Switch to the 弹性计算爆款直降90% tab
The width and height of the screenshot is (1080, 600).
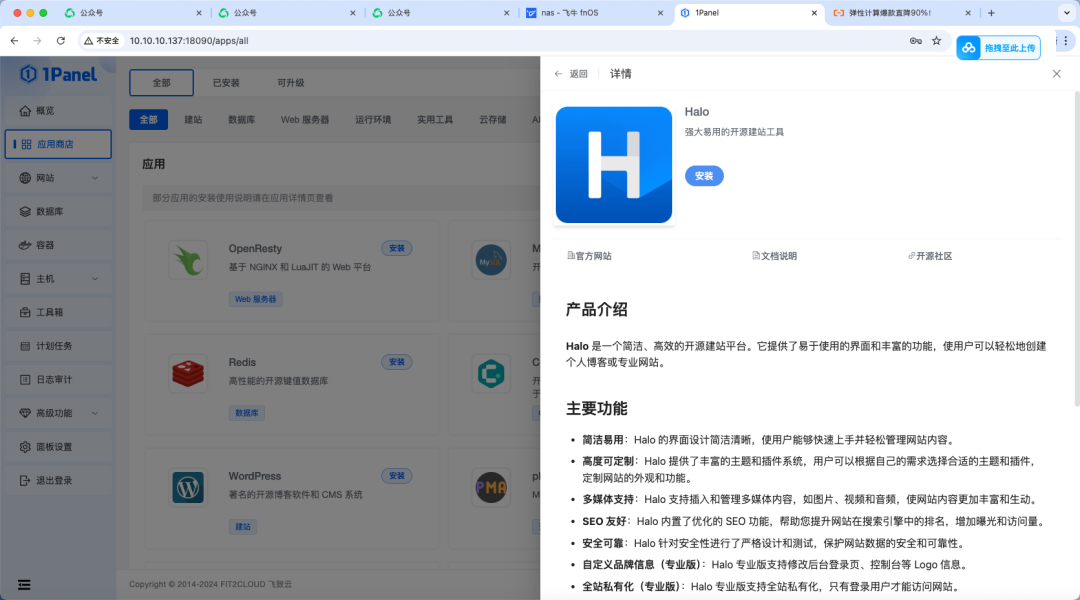pyautogui.click(x=902, y=13)
